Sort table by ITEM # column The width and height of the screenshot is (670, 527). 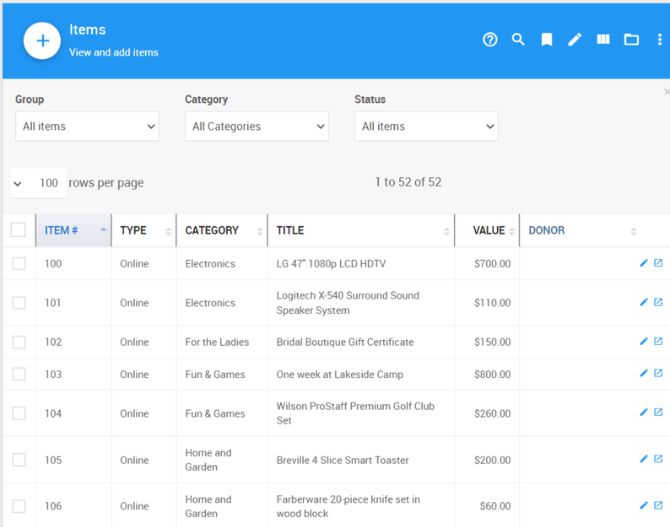(x=73, y=230)
